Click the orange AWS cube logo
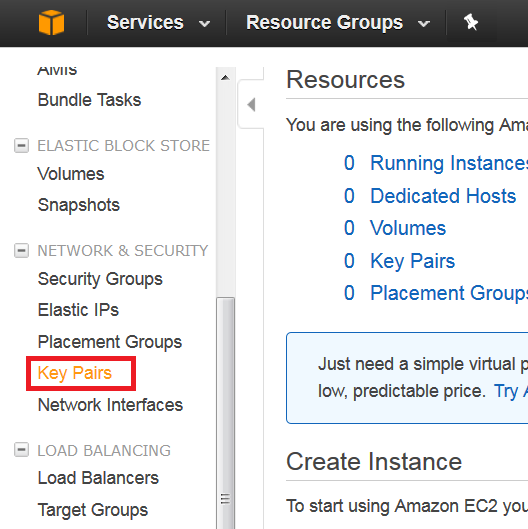Image resolution: width=528 pixels, height=529 pixels. coord(51,23)
